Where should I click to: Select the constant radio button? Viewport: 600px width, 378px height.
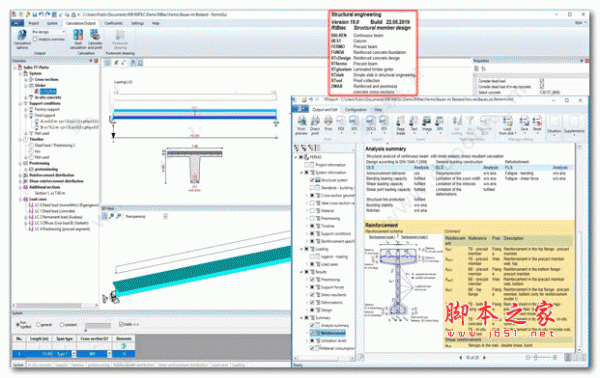(62, 324)
